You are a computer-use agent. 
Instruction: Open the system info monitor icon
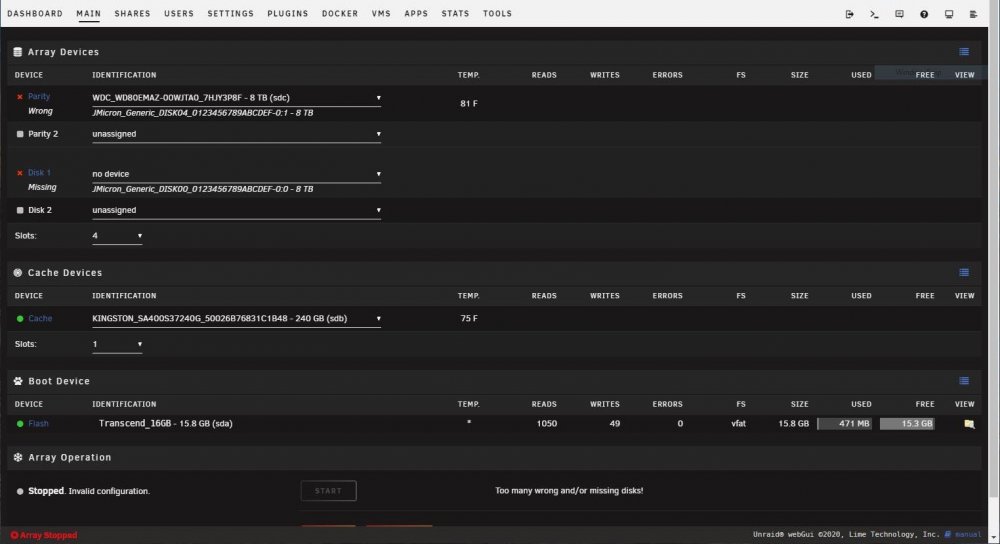[x=949, y=14]
